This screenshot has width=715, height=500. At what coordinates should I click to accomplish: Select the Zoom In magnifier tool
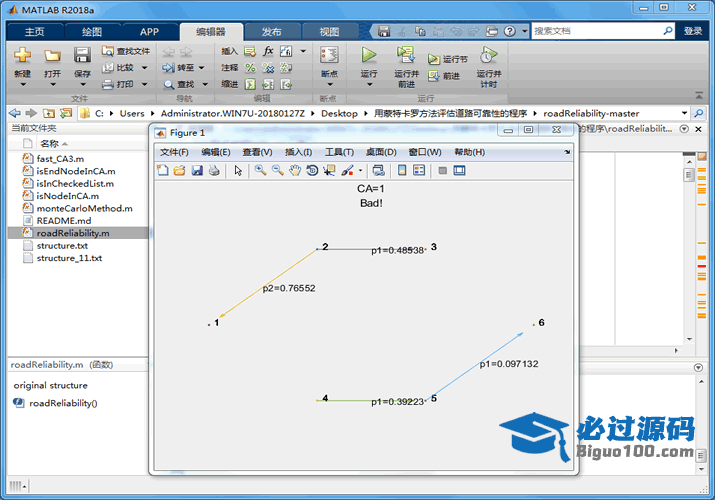tap(260, 170)
